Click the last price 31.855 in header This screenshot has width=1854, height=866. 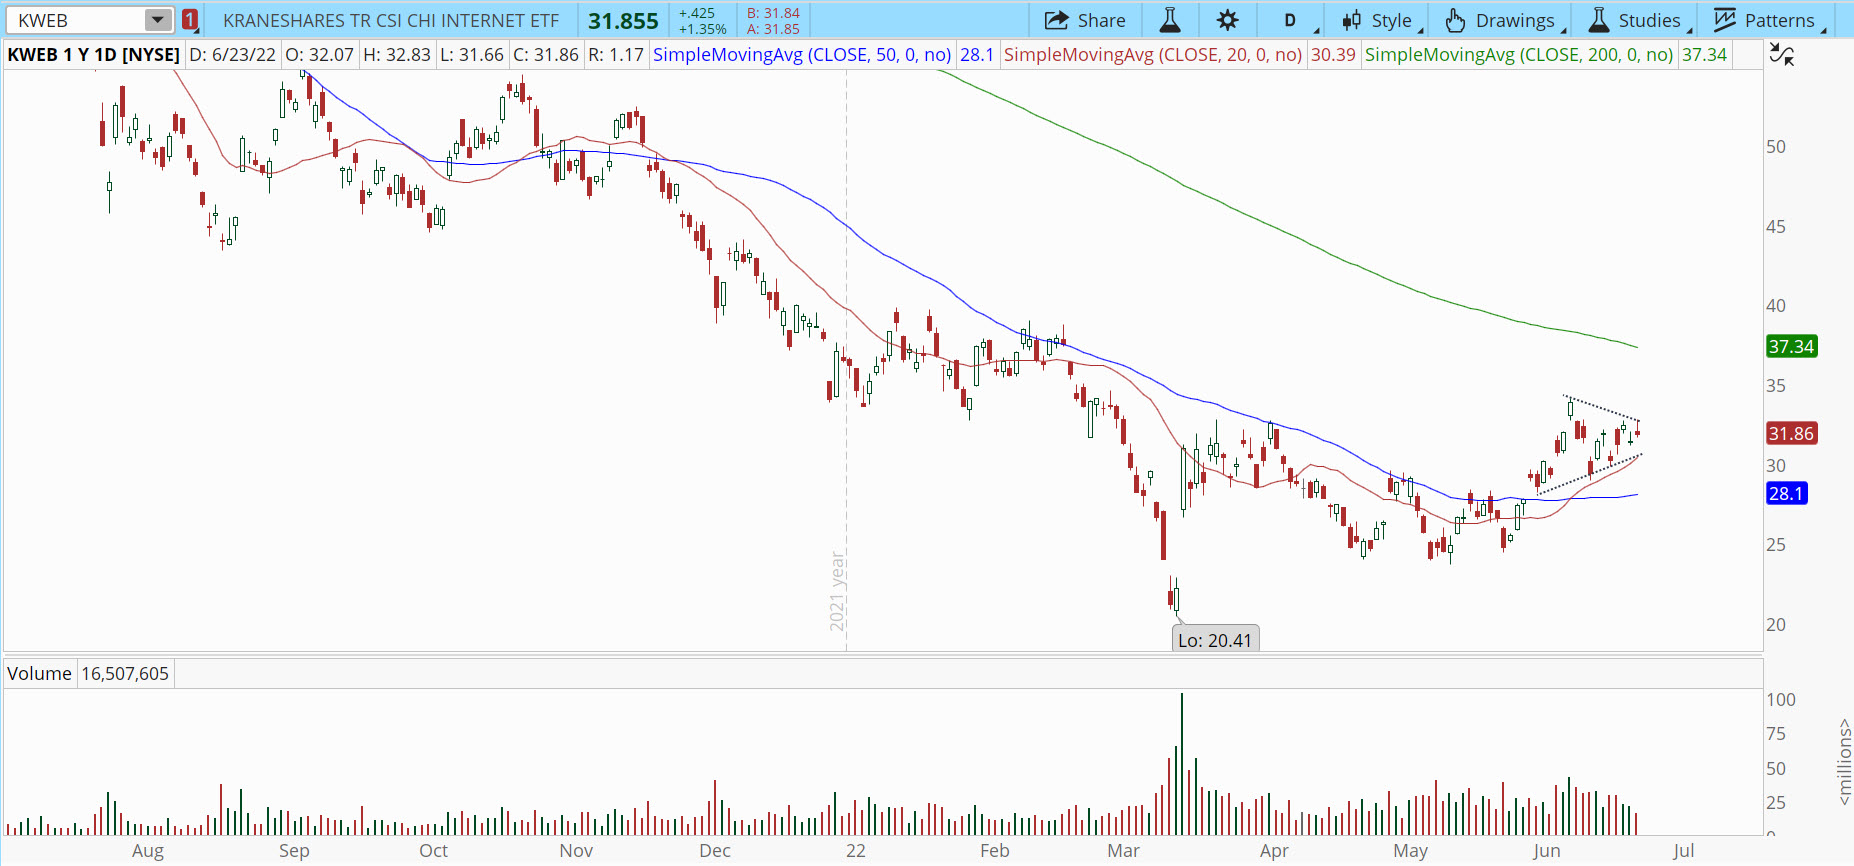(623, 21)
